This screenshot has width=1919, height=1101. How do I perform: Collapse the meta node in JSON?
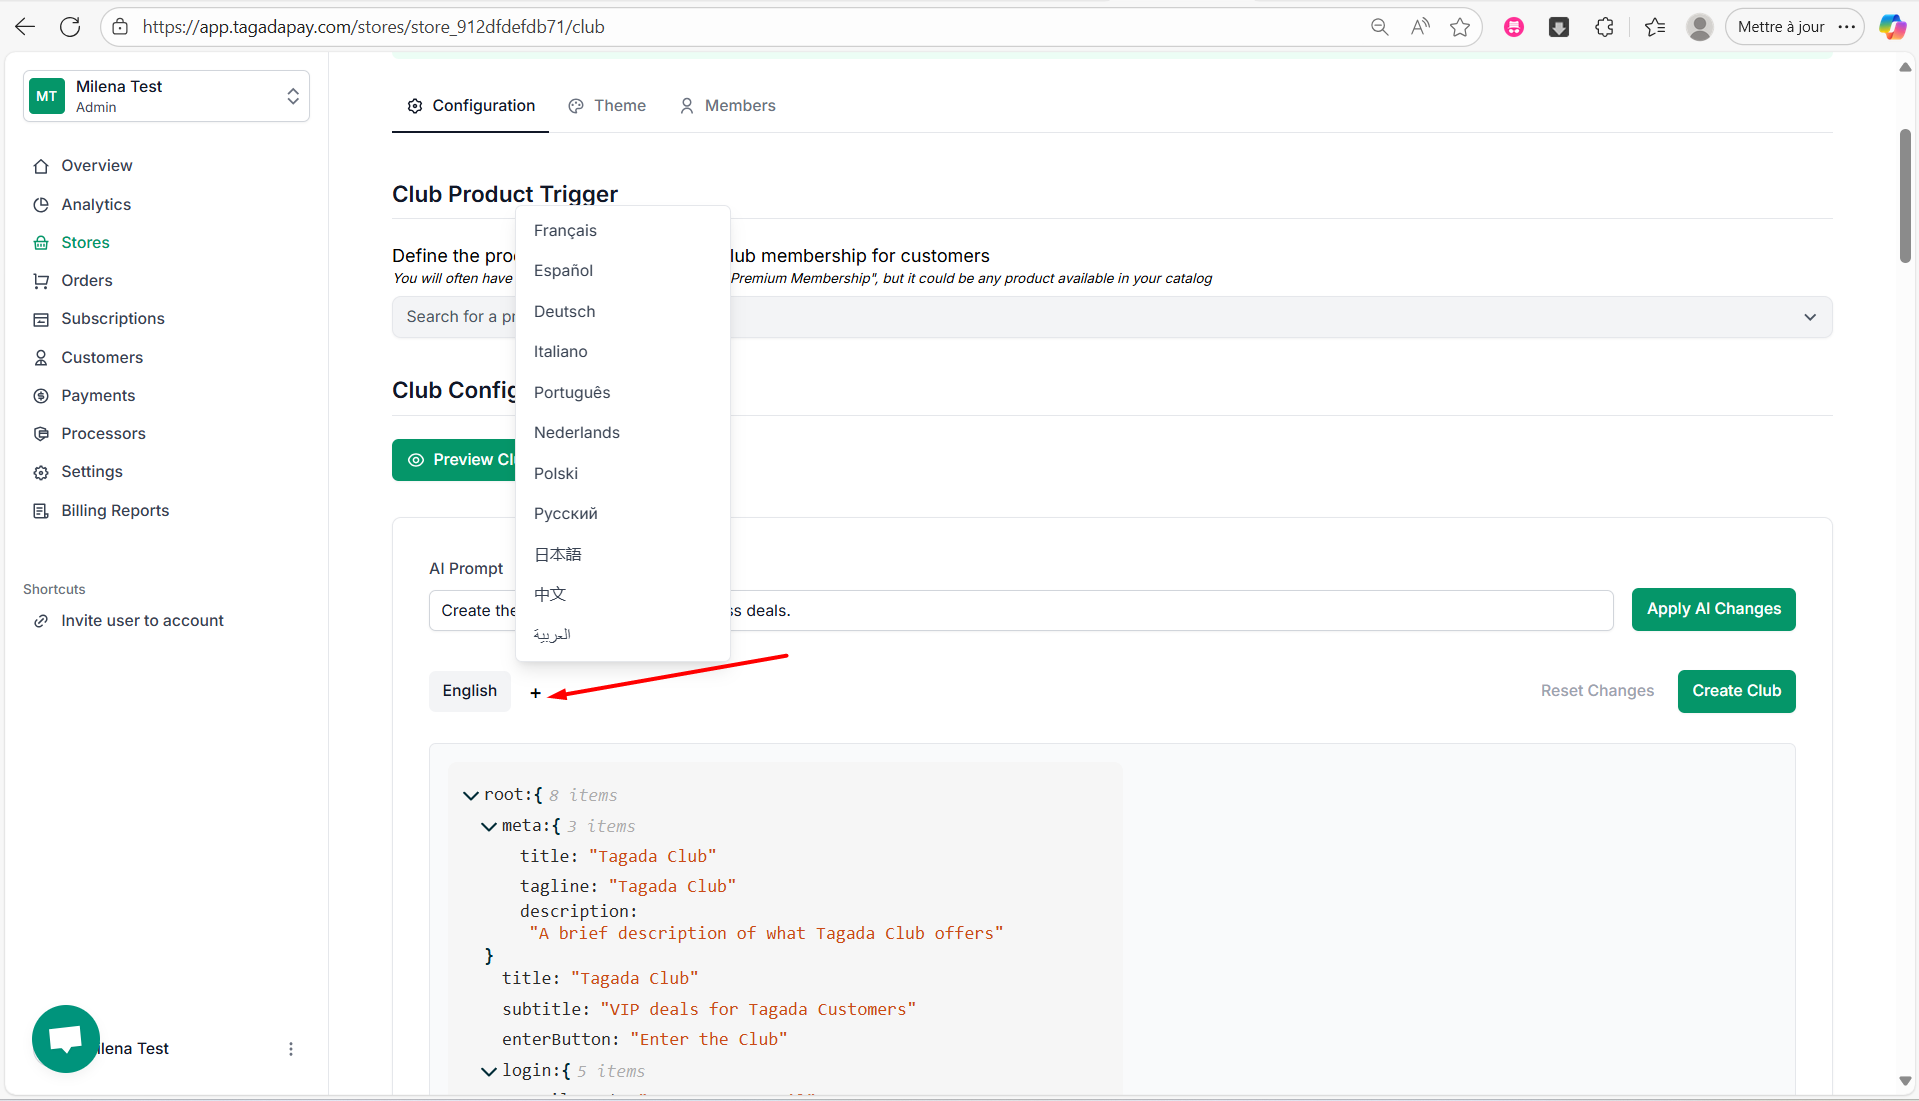pyautogui.click(x=488, y=827)
